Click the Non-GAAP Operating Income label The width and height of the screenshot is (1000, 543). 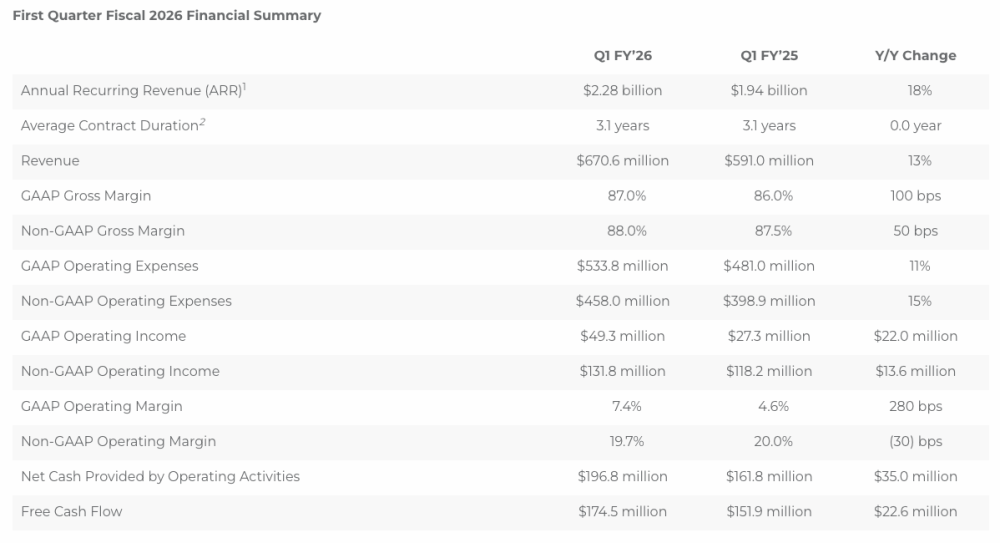point(120,371)
